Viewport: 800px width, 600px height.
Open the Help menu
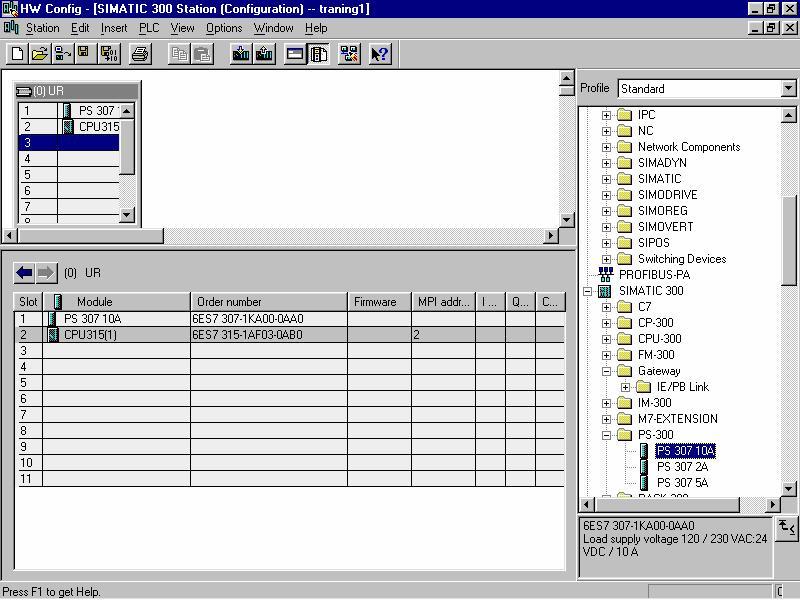click(x=316, y=28)
